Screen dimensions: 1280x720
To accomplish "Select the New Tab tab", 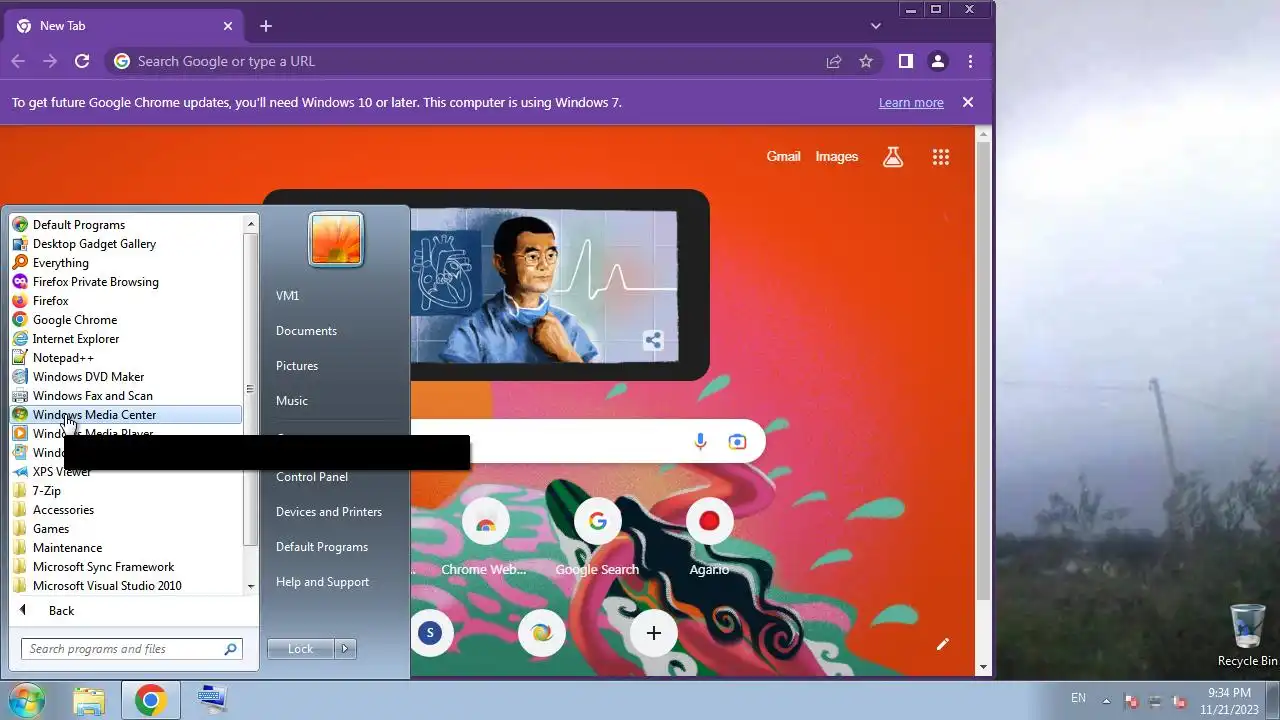I will pos(125,26).
